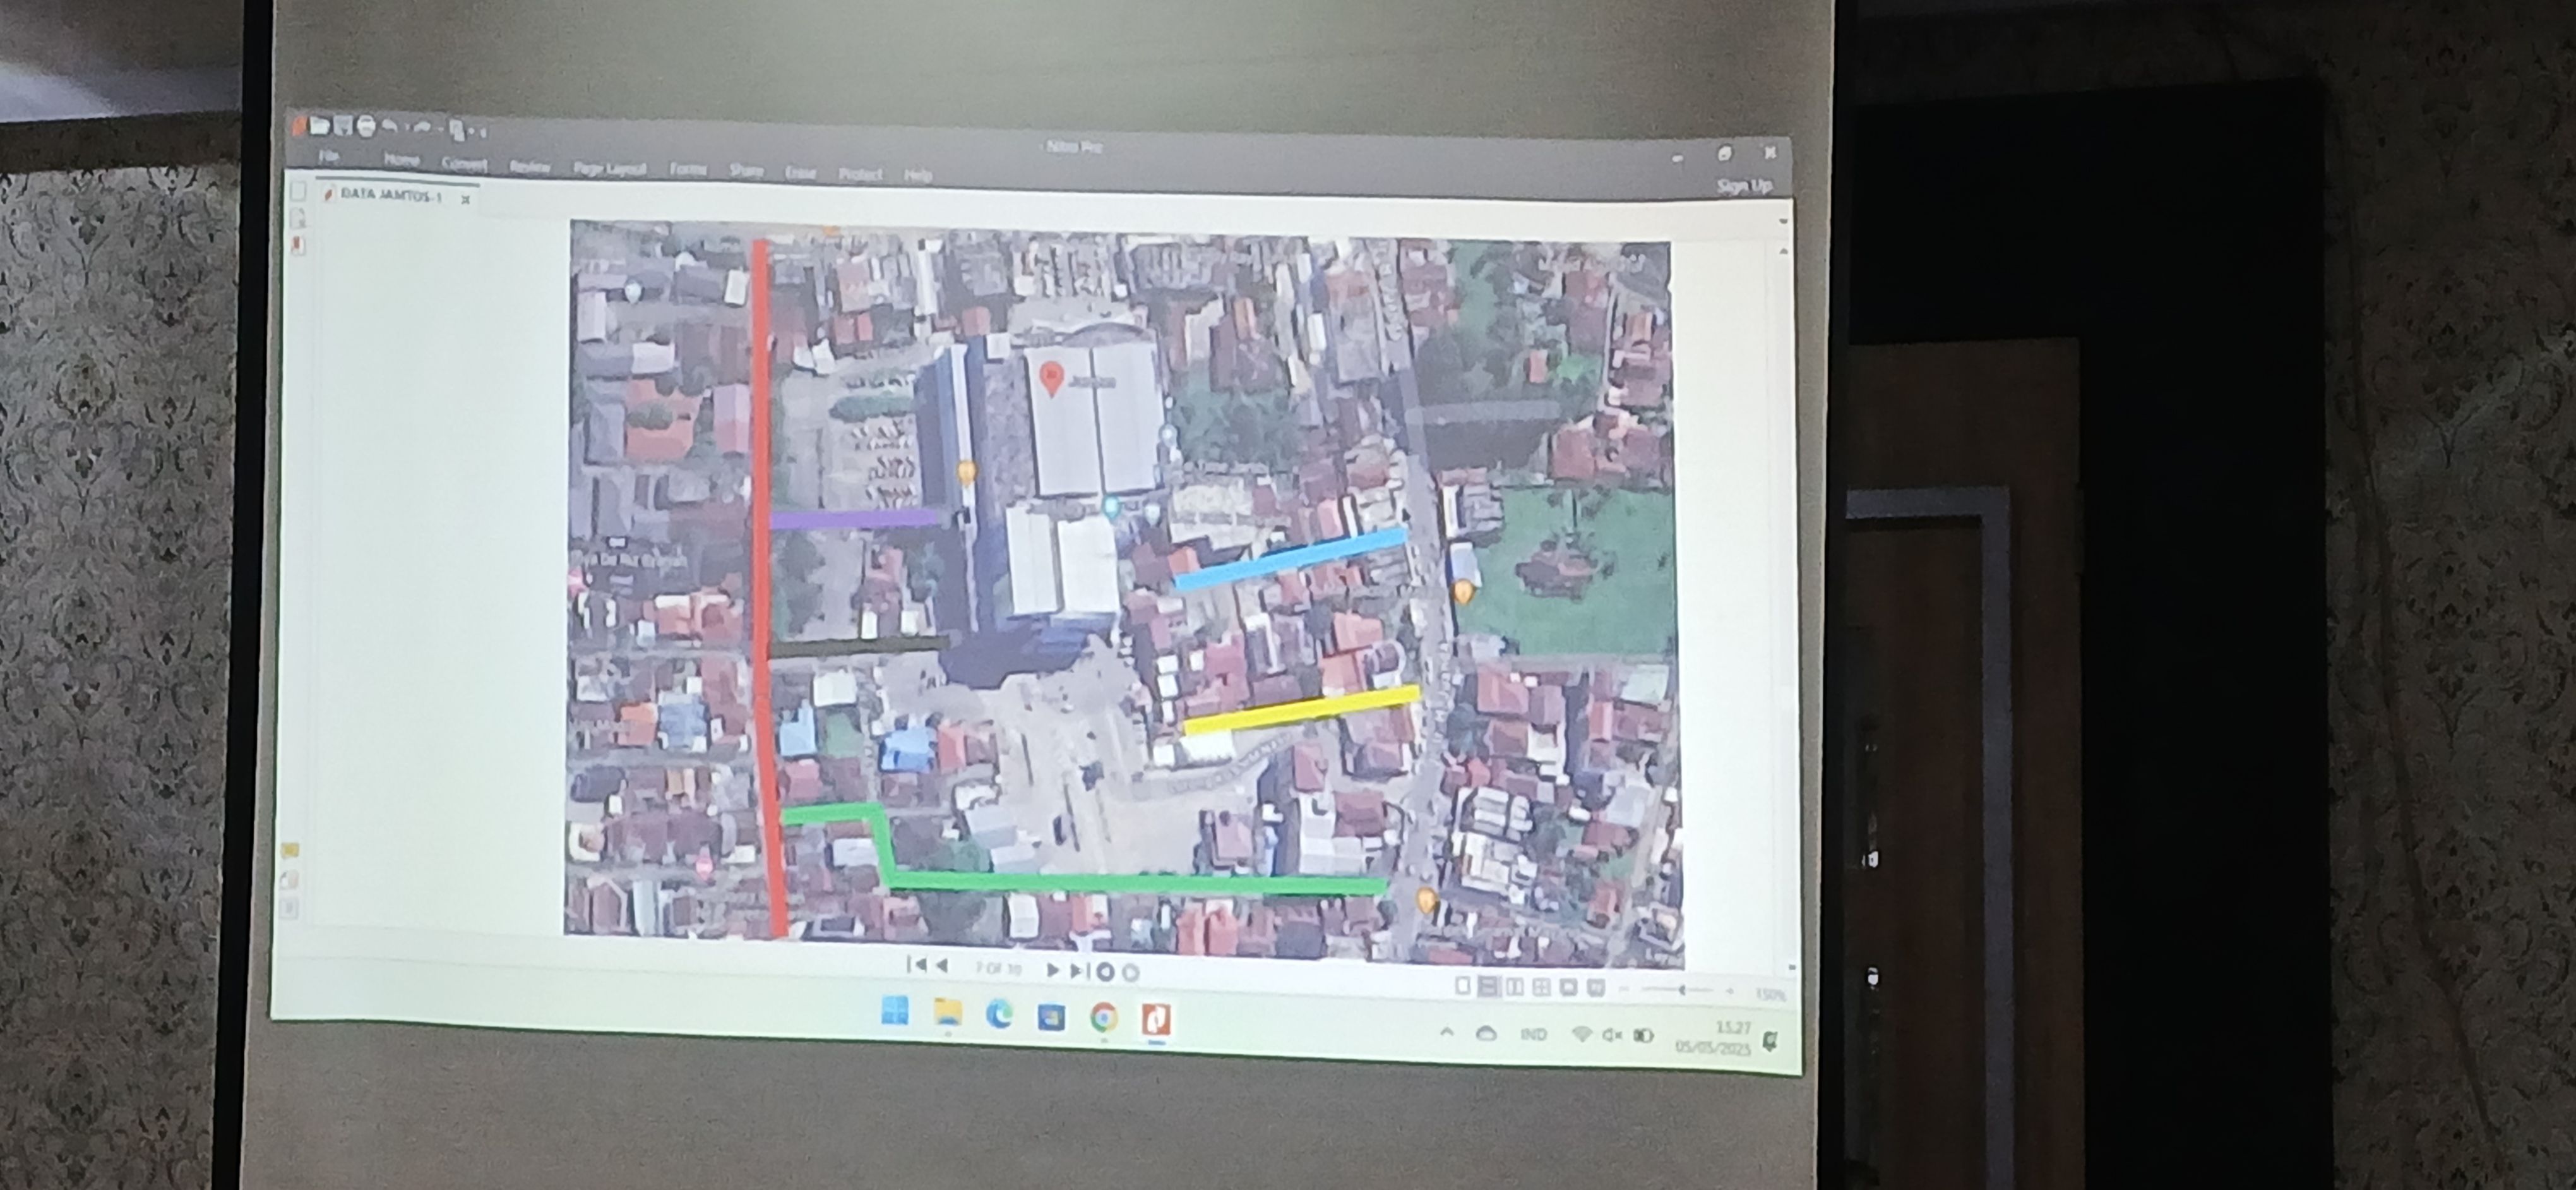
Task: Click the Print icon in quick access toolbar
Action: pos(366,126)
